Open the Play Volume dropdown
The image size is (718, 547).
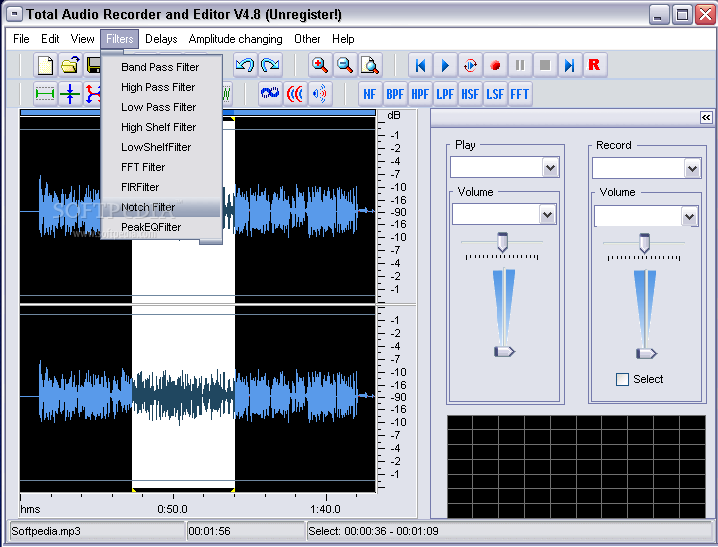(x=547, y=214)
